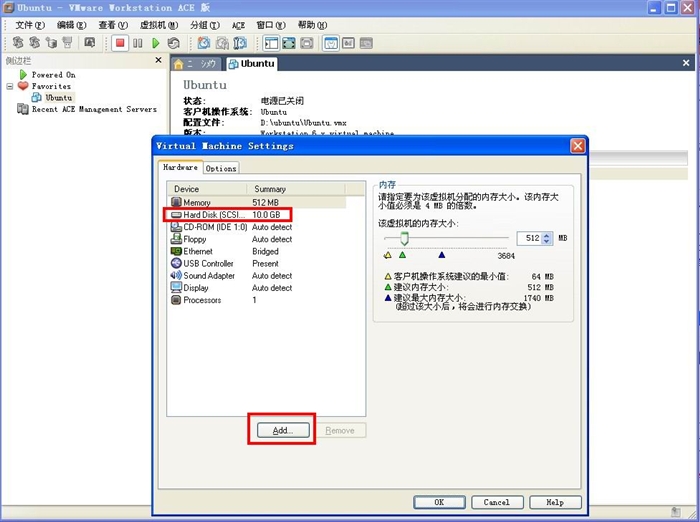Screen dimensions: 700x522
Task: Click the Reset virtual machine toolbar icon
Action: (173, 43)
